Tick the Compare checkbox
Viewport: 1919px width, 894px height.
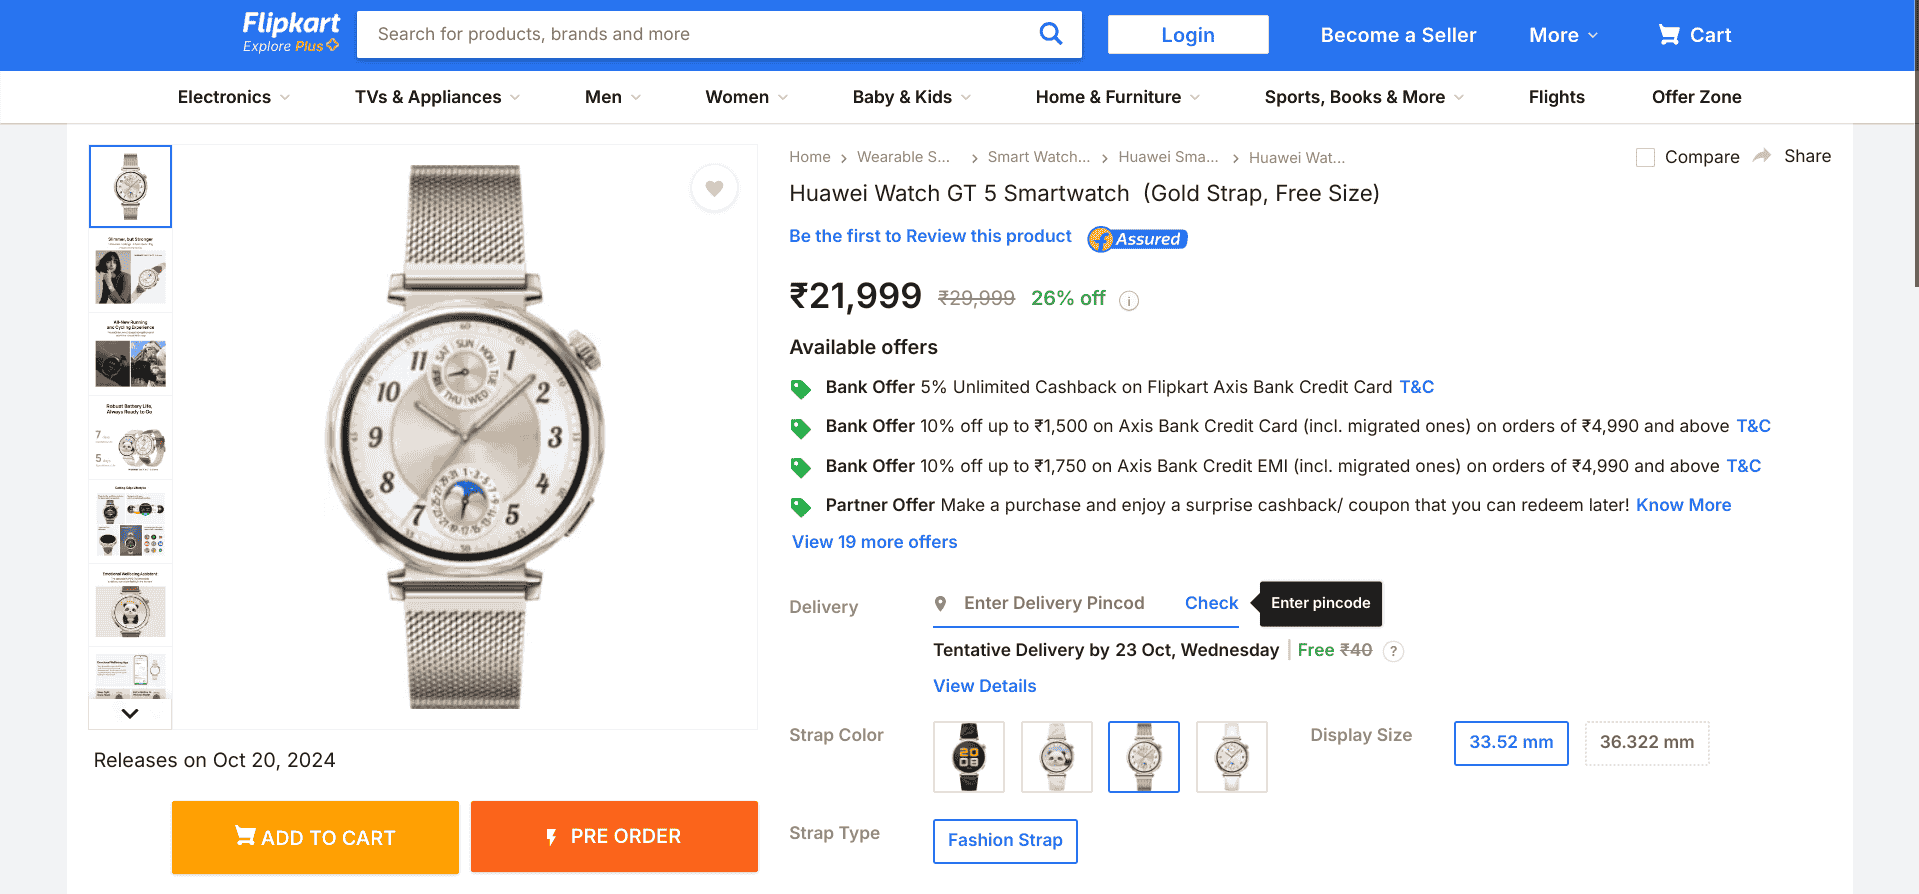[x=1645, y=157]
